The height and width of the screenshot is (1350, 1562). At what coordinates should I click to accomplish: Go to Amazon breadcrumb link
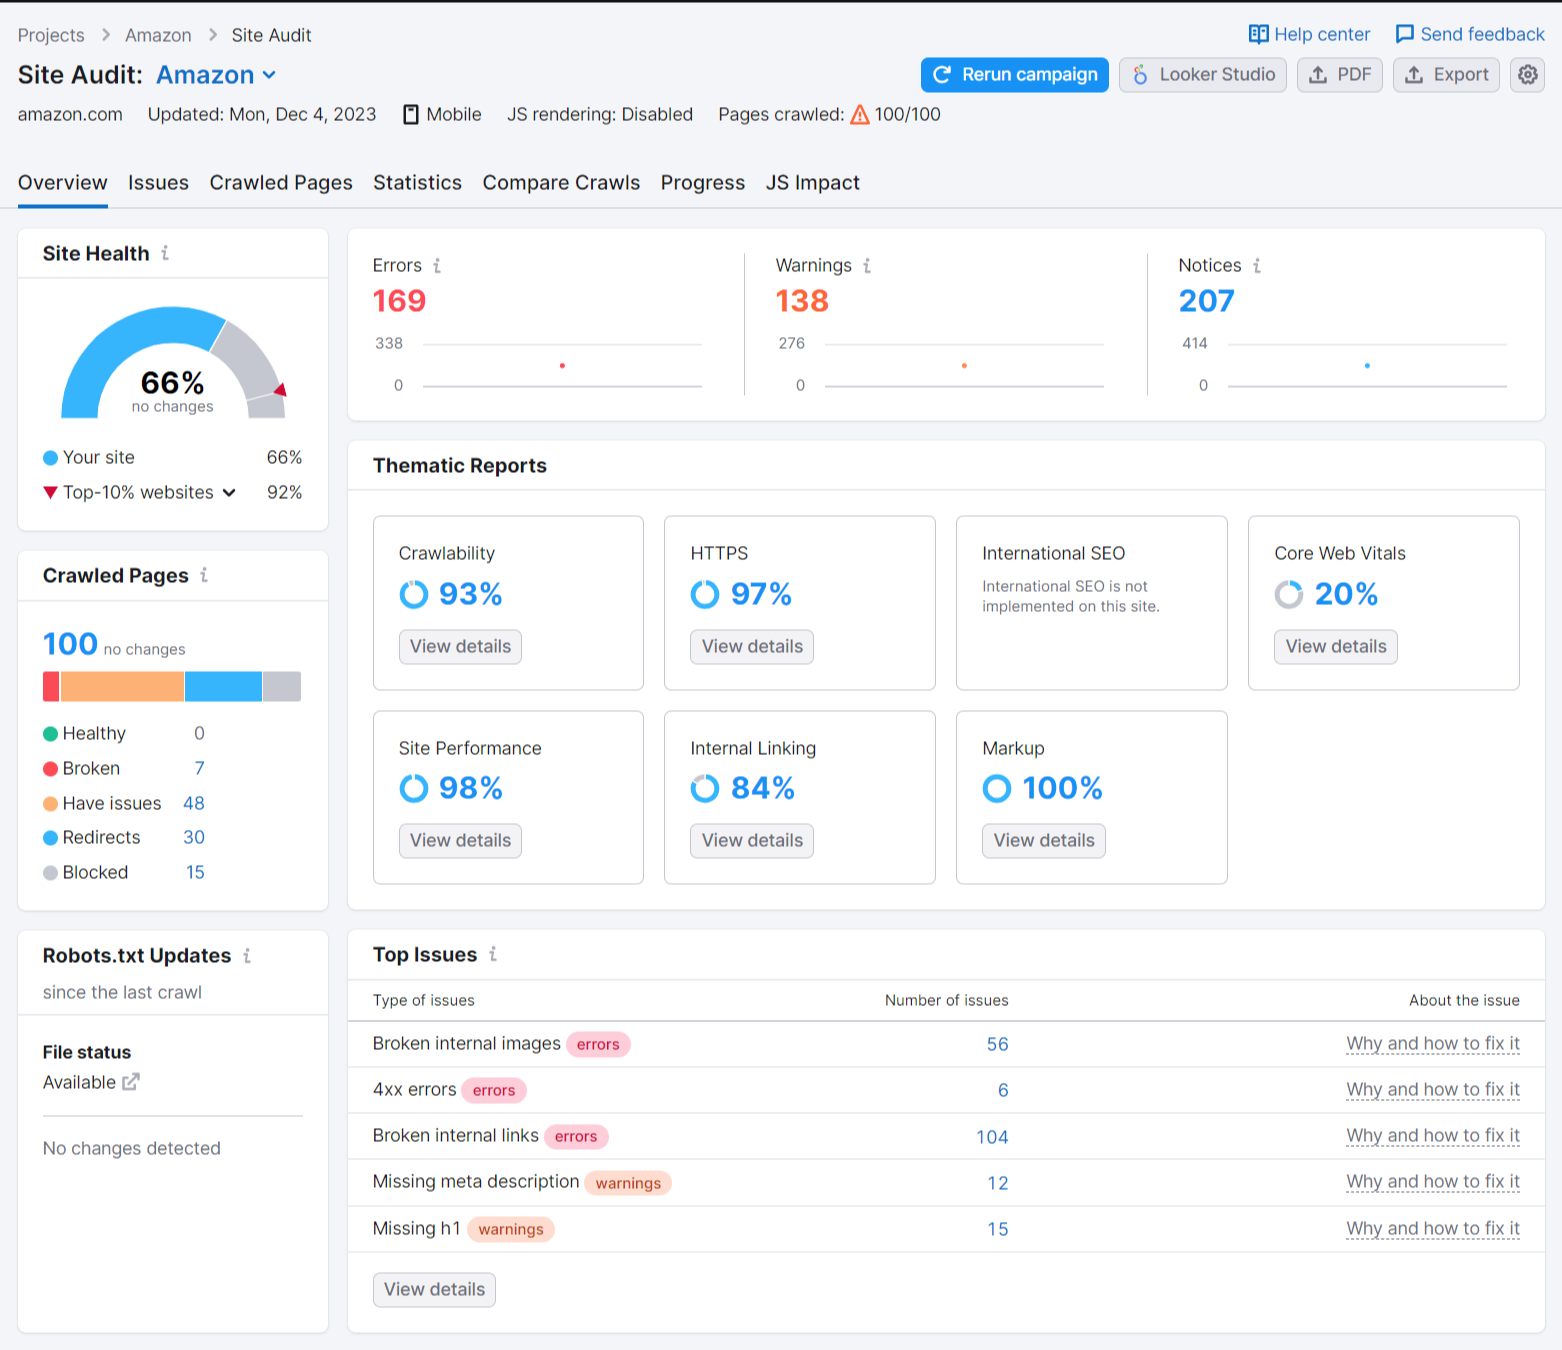(x=158, y=35)
